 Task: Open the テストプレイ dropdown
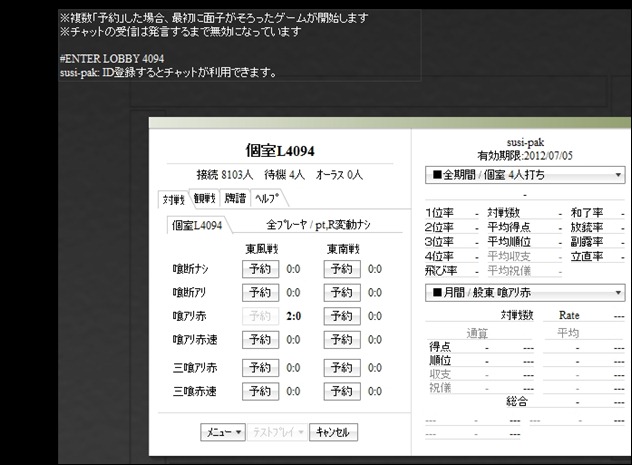[277, 432]
